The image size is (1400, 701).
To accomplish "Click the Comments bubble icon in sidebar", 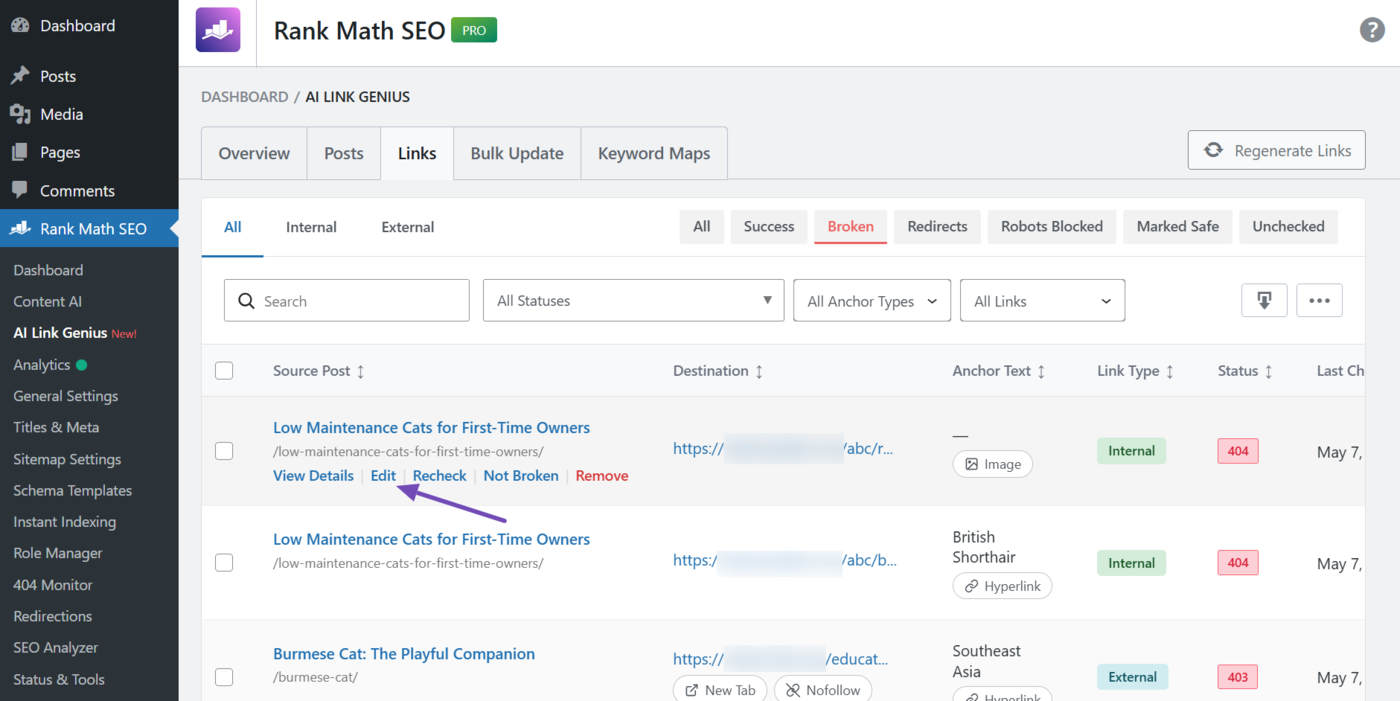I will [x=20, y=190].
